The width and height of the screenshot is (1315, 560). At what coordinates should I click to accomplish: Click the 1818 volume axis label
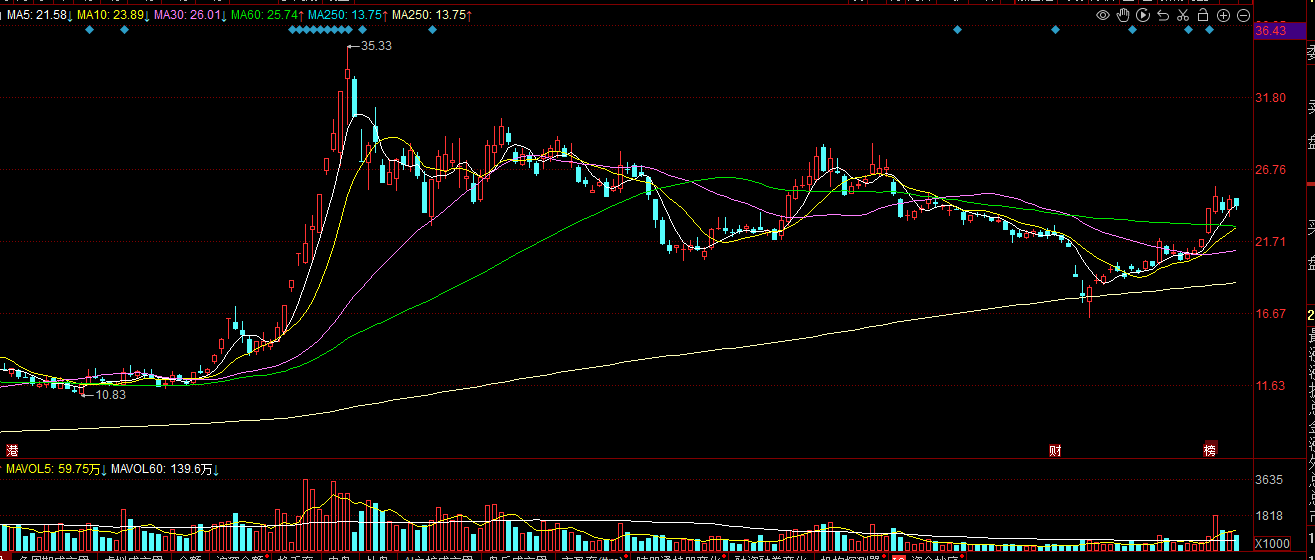(1269, 516)
